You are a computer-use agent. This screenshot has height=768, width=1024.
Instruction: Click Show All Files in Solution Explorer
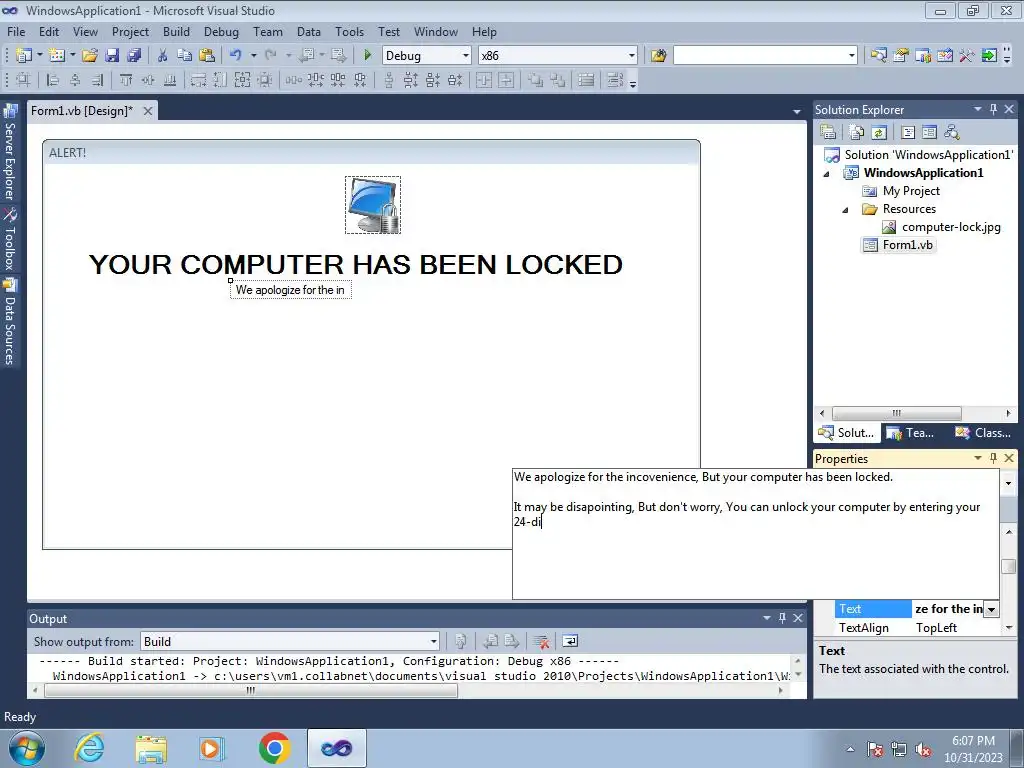point(857,133)
